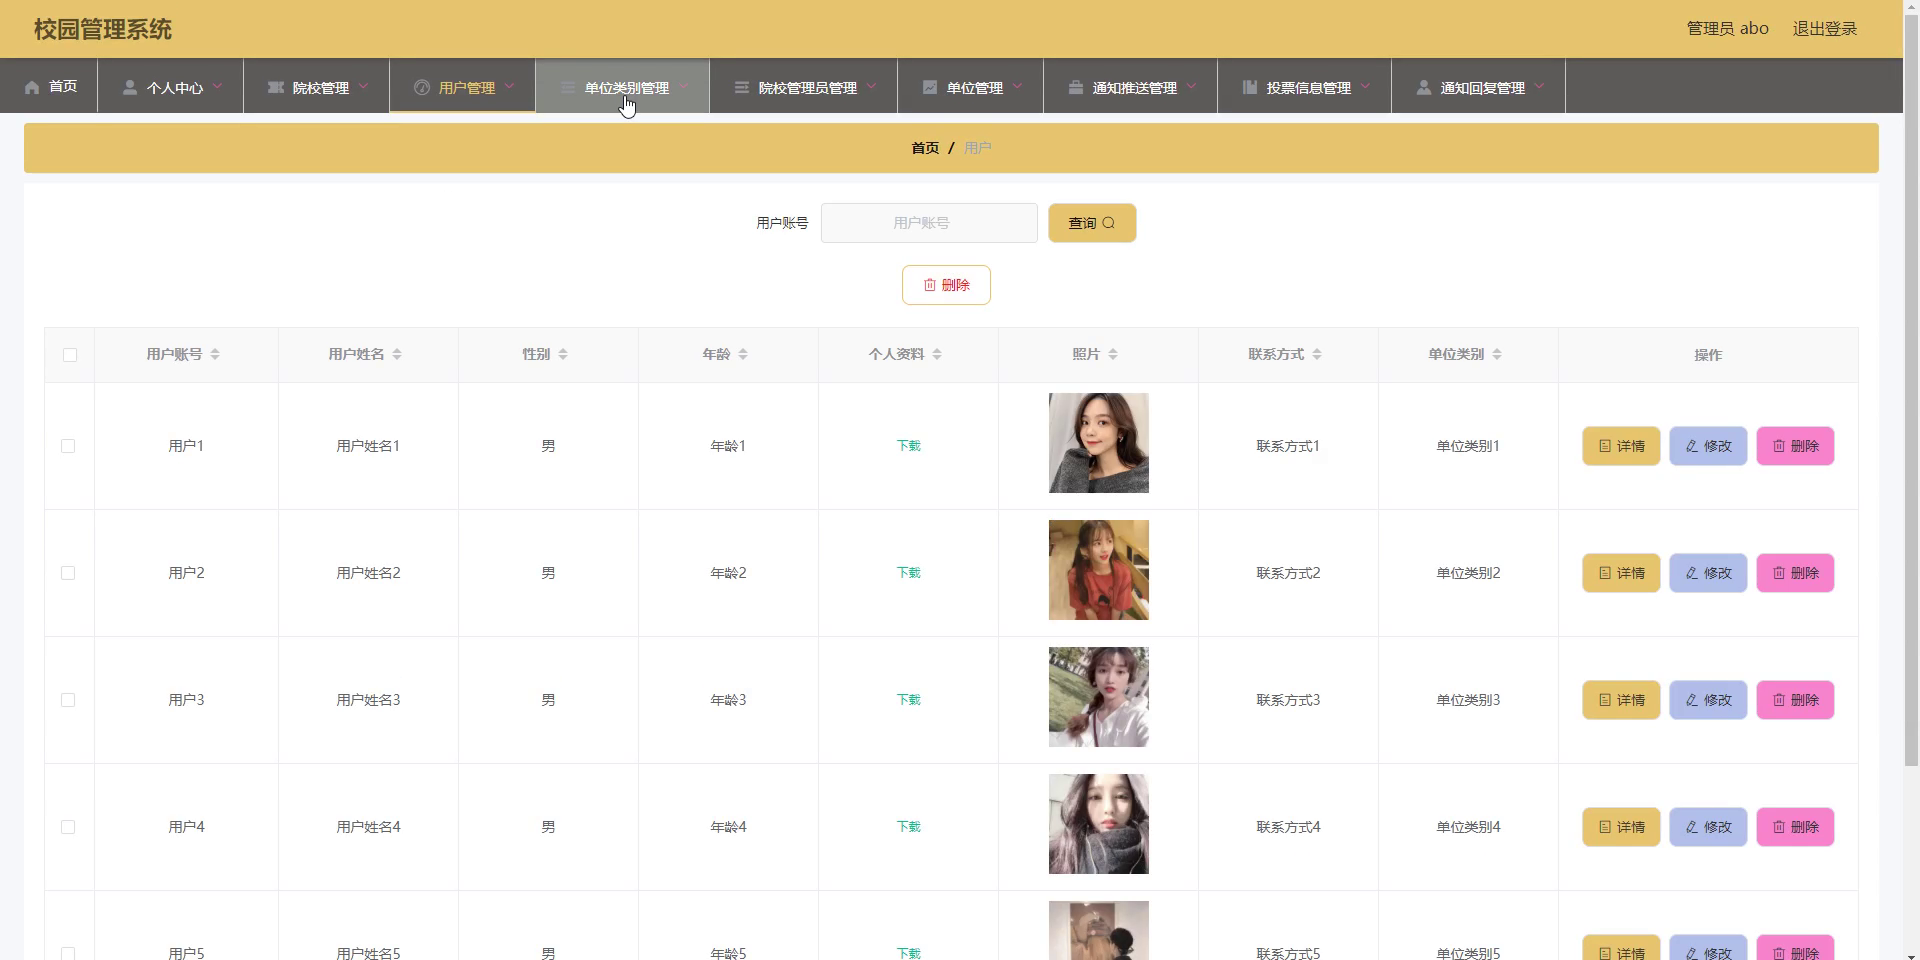This screenshot has width=1920, height=960.
Task: Click 删除 for 用户3 row
Action: [x=1795, y=700]
